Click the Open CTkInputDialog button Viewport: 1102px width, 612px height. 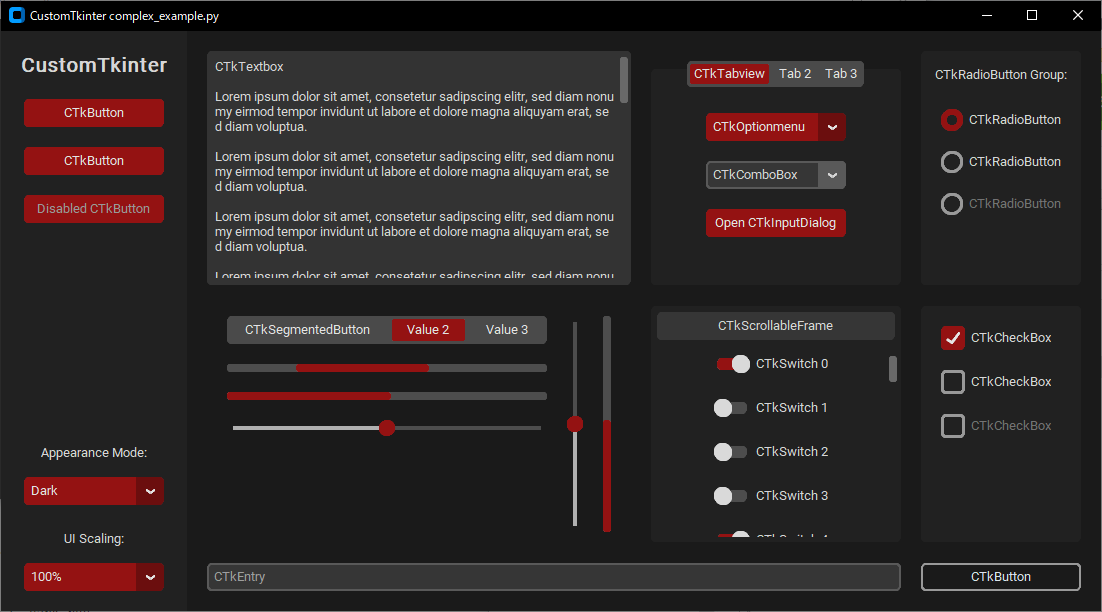775,222
